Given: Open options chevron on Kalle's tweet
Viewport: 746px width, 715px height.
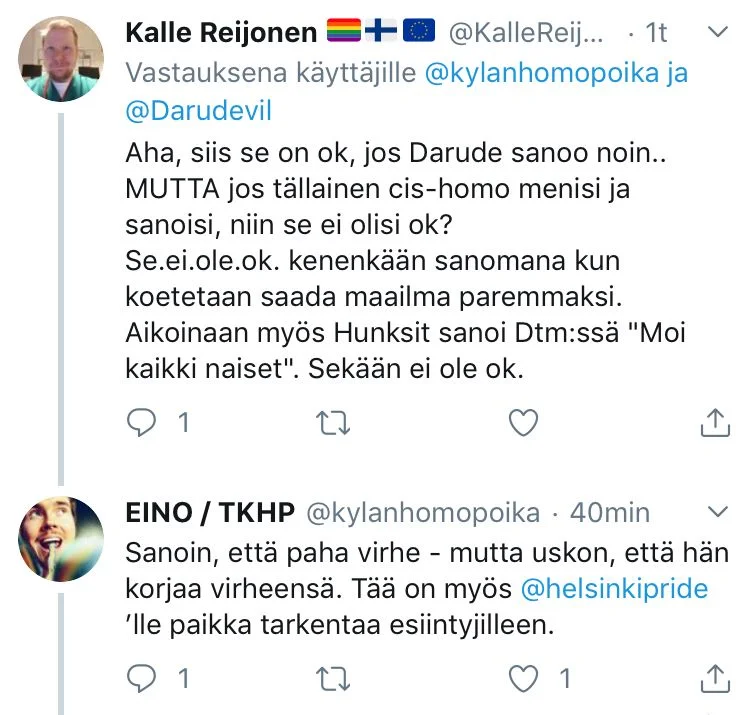Looking at the screenshot, I should pos(717,33).
